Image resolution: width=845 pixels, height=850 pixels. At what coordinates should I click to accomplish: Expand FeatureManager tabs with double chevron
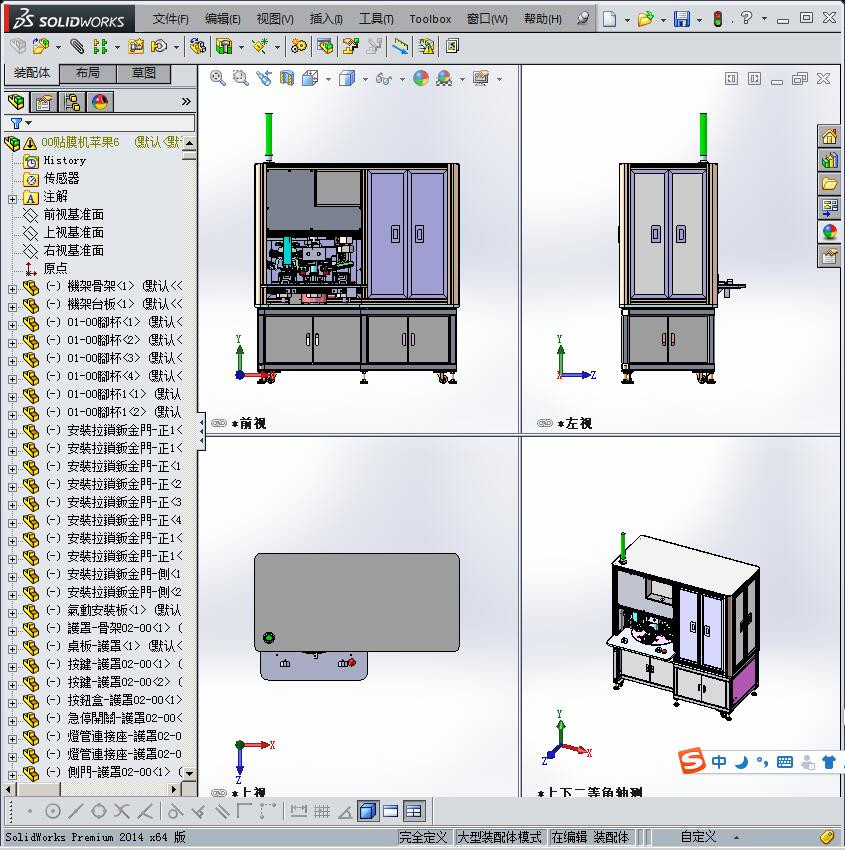tap(186, 102)
